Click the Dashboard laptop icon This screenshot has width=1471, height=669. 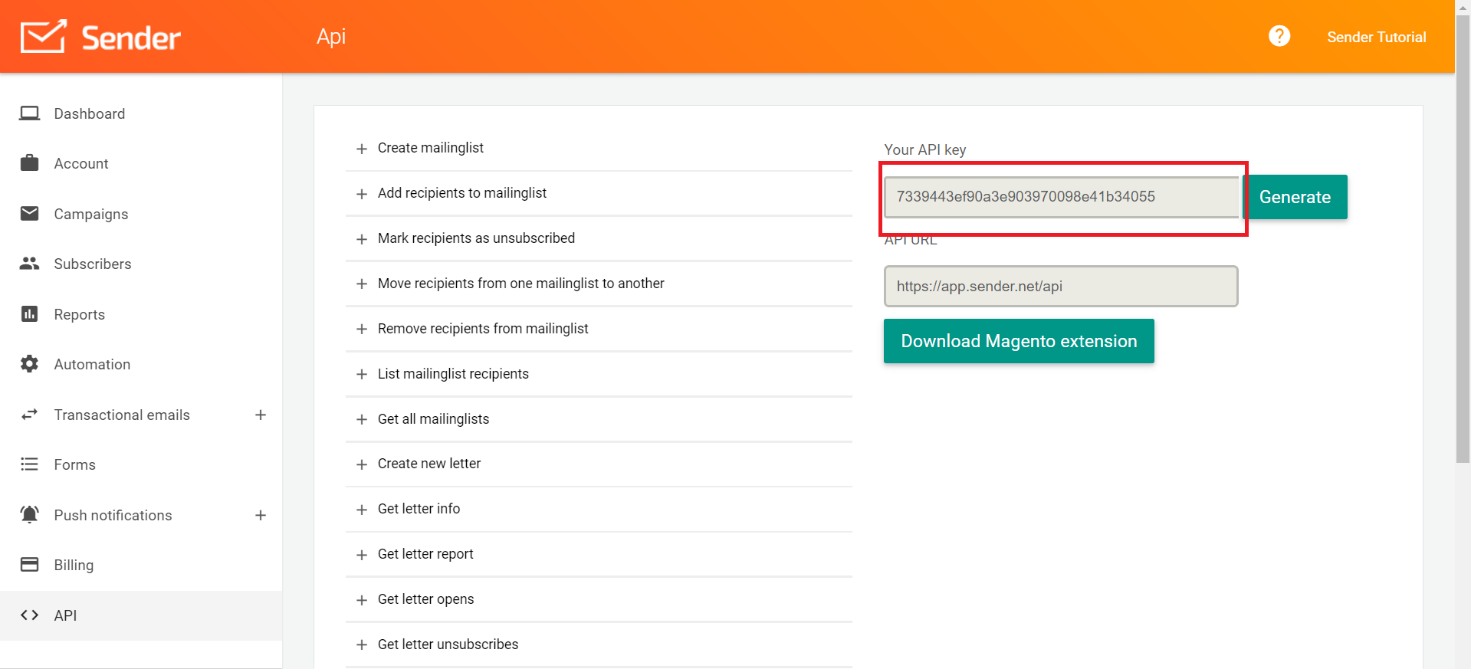click(30, 113)
